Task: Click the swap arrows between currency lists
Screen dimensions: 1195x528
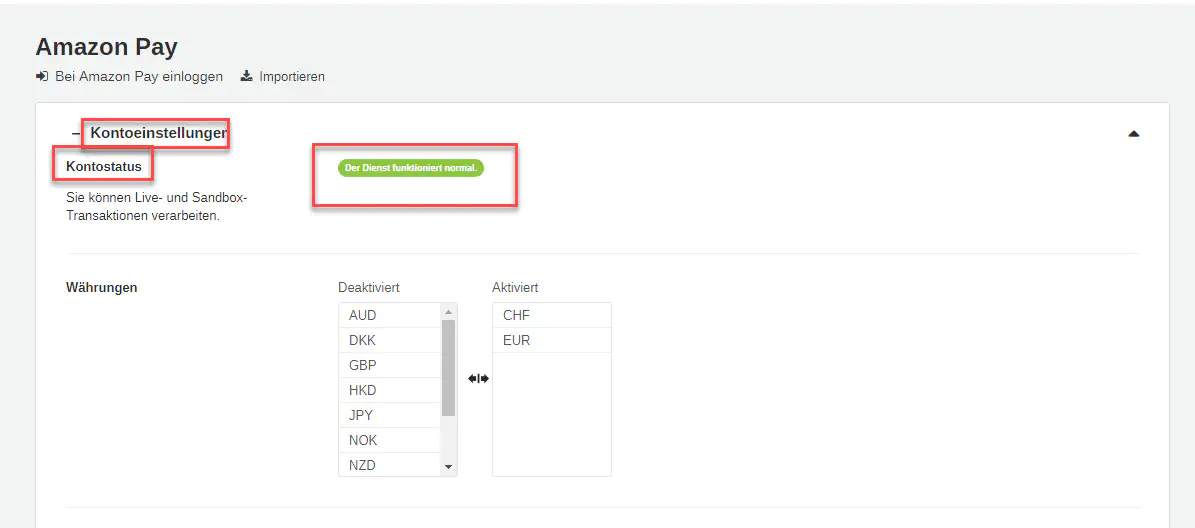Action: click(x=478, y=378)
